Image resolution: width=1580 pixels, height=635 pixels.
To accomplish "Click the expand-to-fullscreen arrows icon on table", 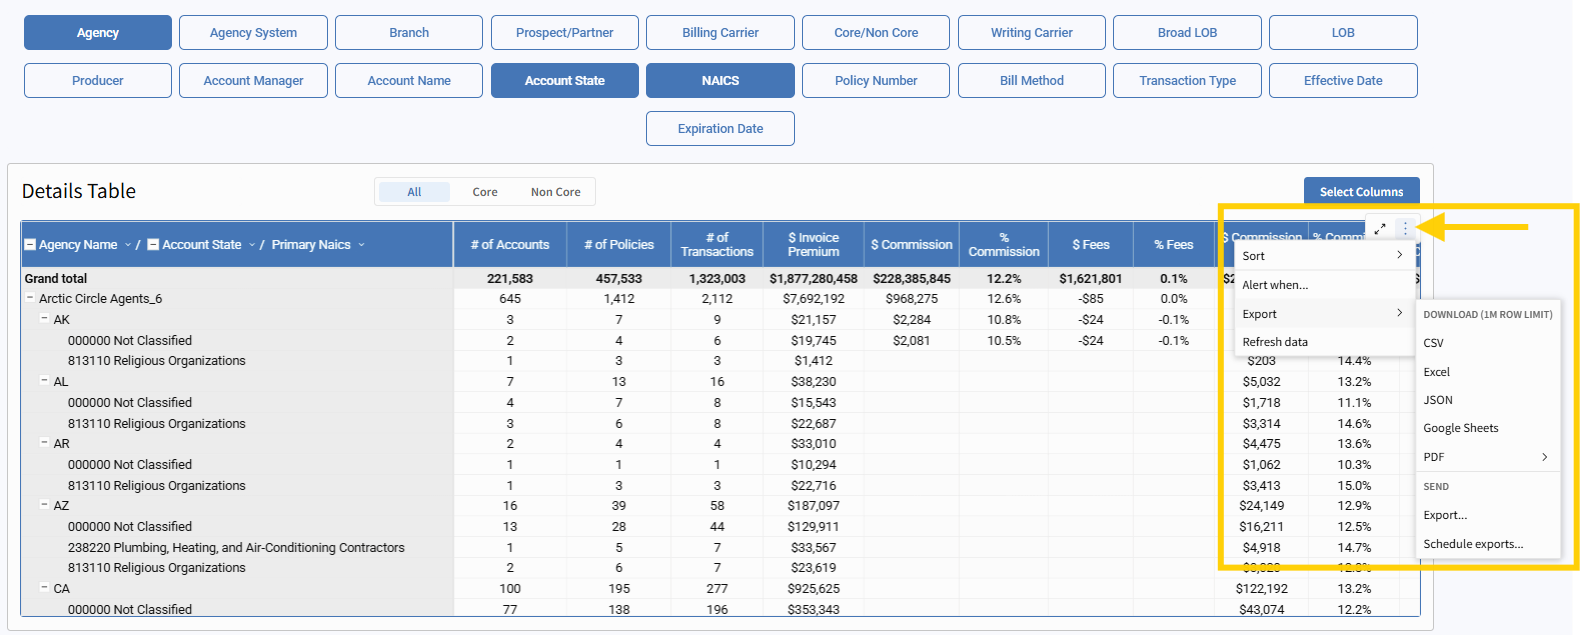I will pyautogui.click(x=1380, y=229).
